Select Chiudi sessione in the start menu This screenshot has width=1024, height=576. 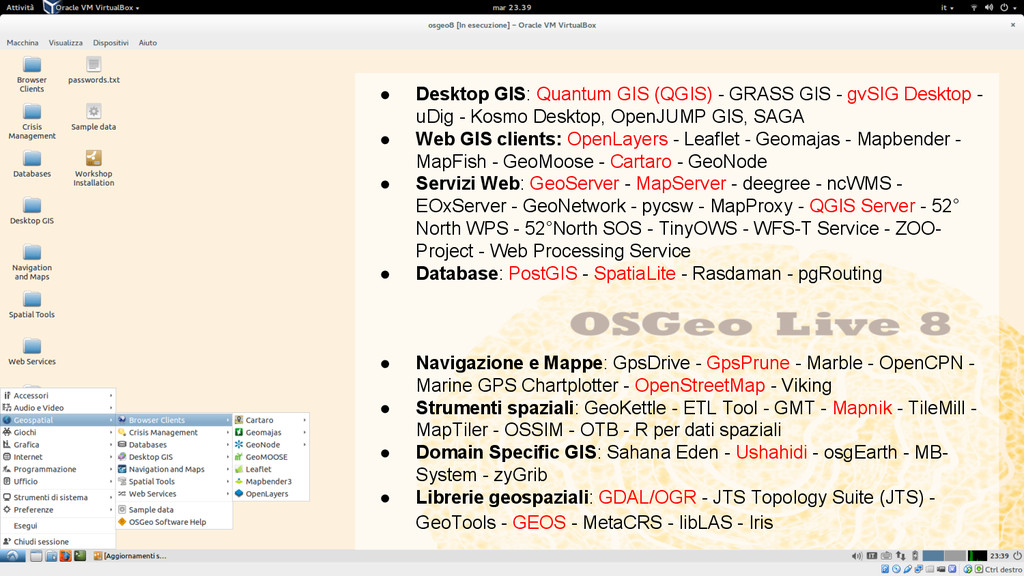coord(58,541)
